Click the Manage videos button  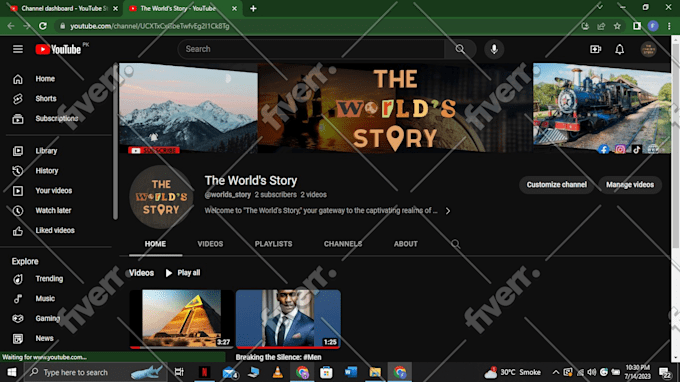coord(630,185)
